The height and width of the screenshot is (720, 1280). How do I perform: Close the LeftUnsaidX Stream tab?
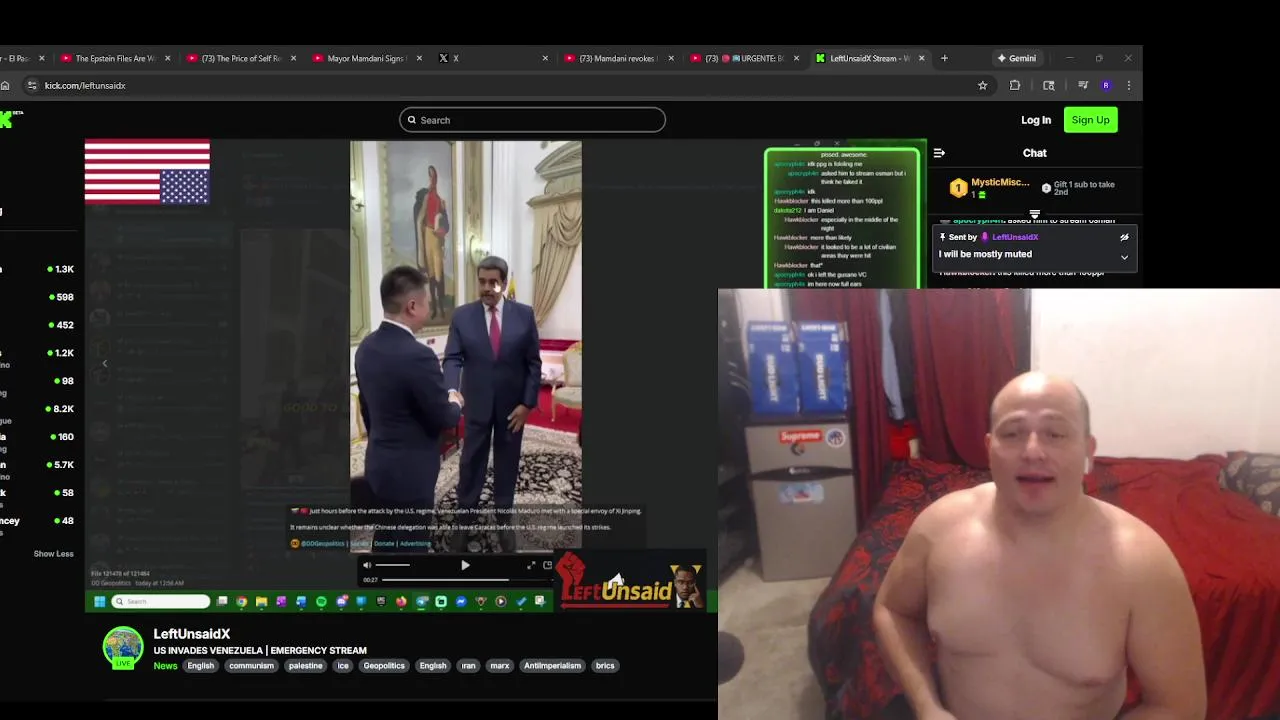[921, 58]
